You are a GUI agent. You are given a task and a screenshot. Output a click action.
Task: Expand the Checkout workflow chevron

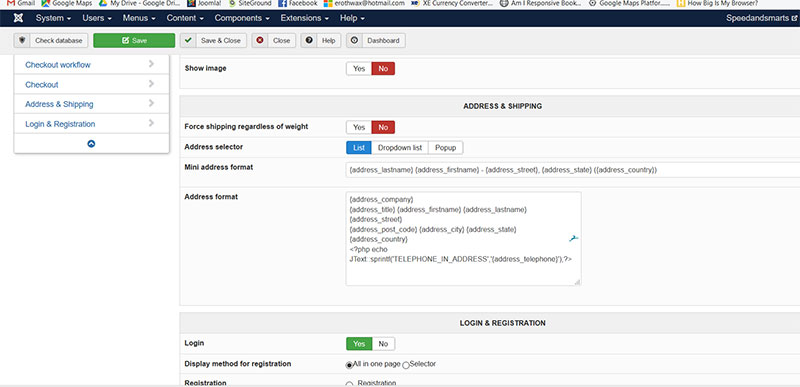[x=151, y=64]
